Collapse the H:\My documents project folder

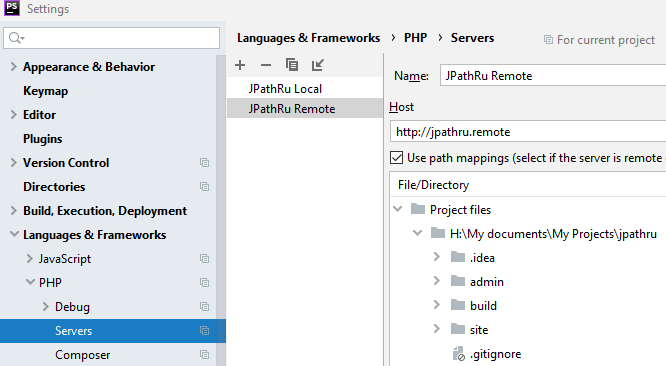[418, 233]
